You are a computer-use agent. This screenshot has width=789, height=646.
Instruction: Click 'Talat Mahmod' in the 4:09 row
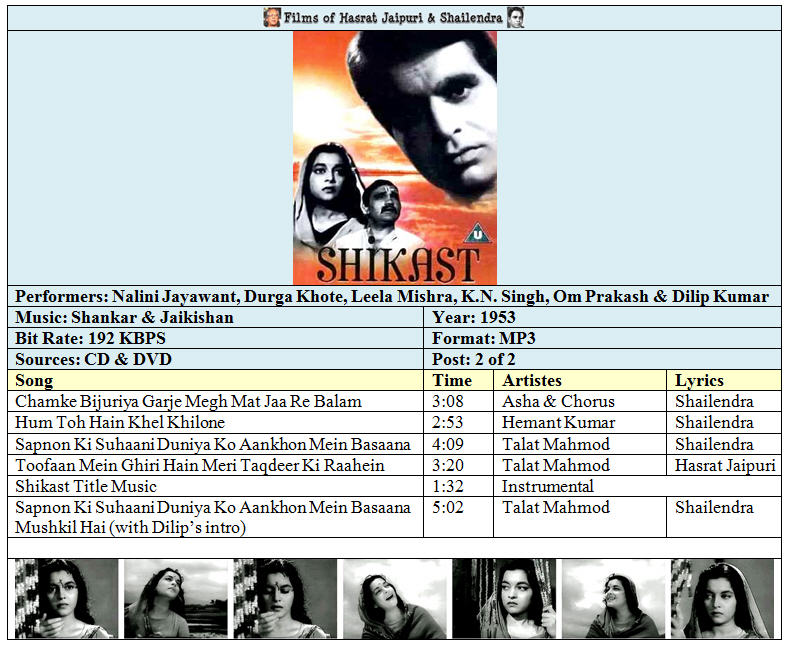point(556,444)
